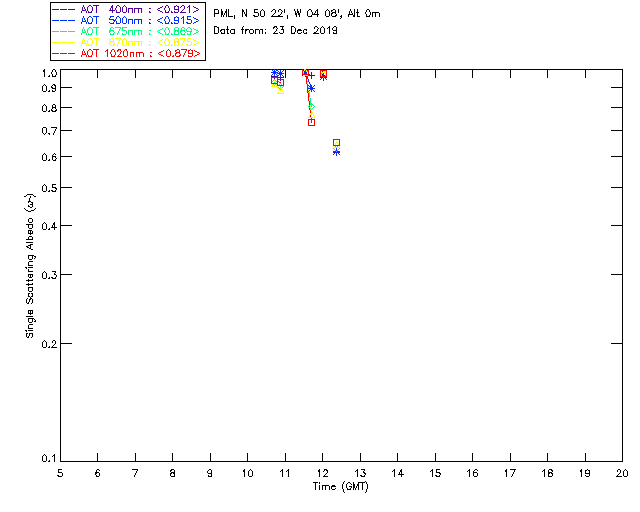Click the time-axis tick label '13'

[x=360, y=473]
